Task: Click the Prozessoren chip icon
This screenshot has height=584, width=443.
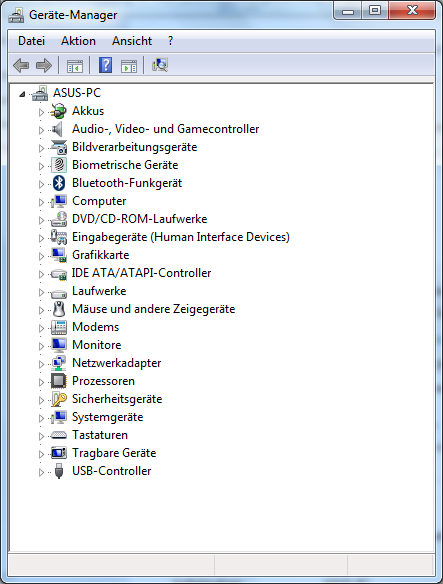Action: [59, 381]
